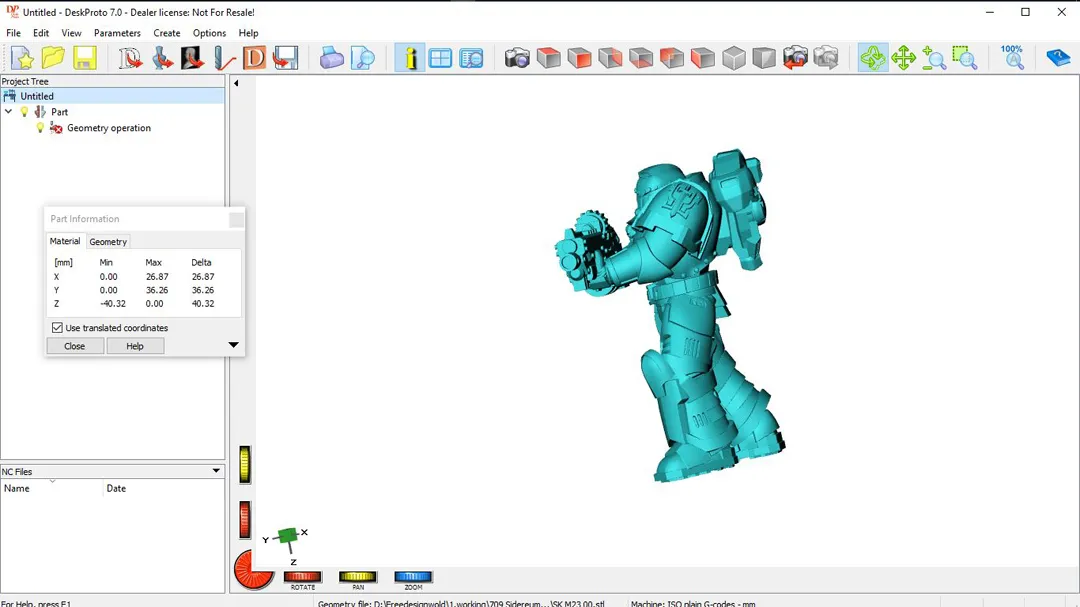Print using the printer icon

tap(331, 58)
